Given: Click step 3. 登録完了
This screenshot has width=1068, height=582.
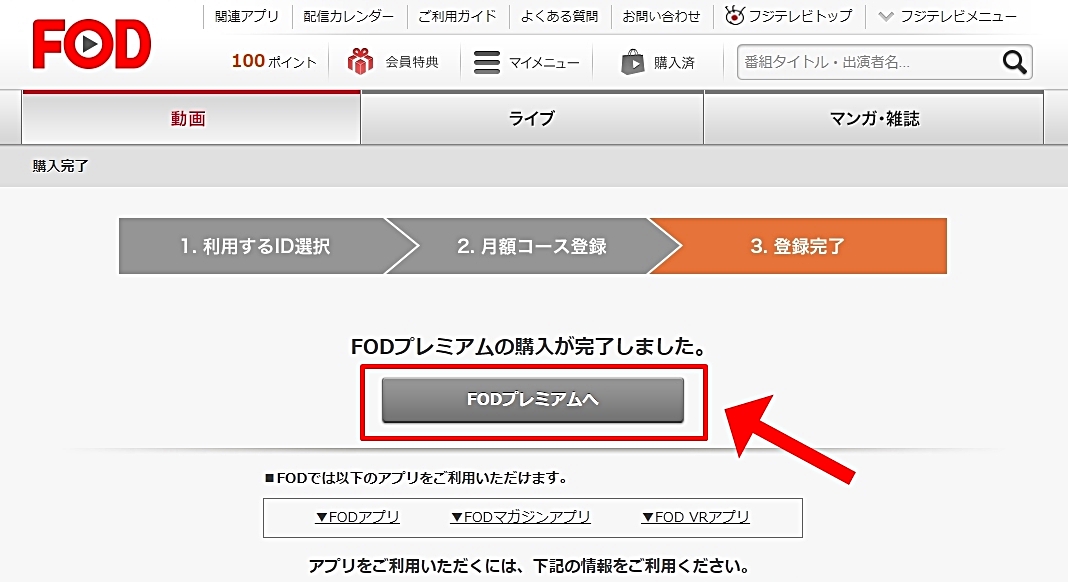Looking at the screenshot, I should pyautogui.click(x=798, y=246).
